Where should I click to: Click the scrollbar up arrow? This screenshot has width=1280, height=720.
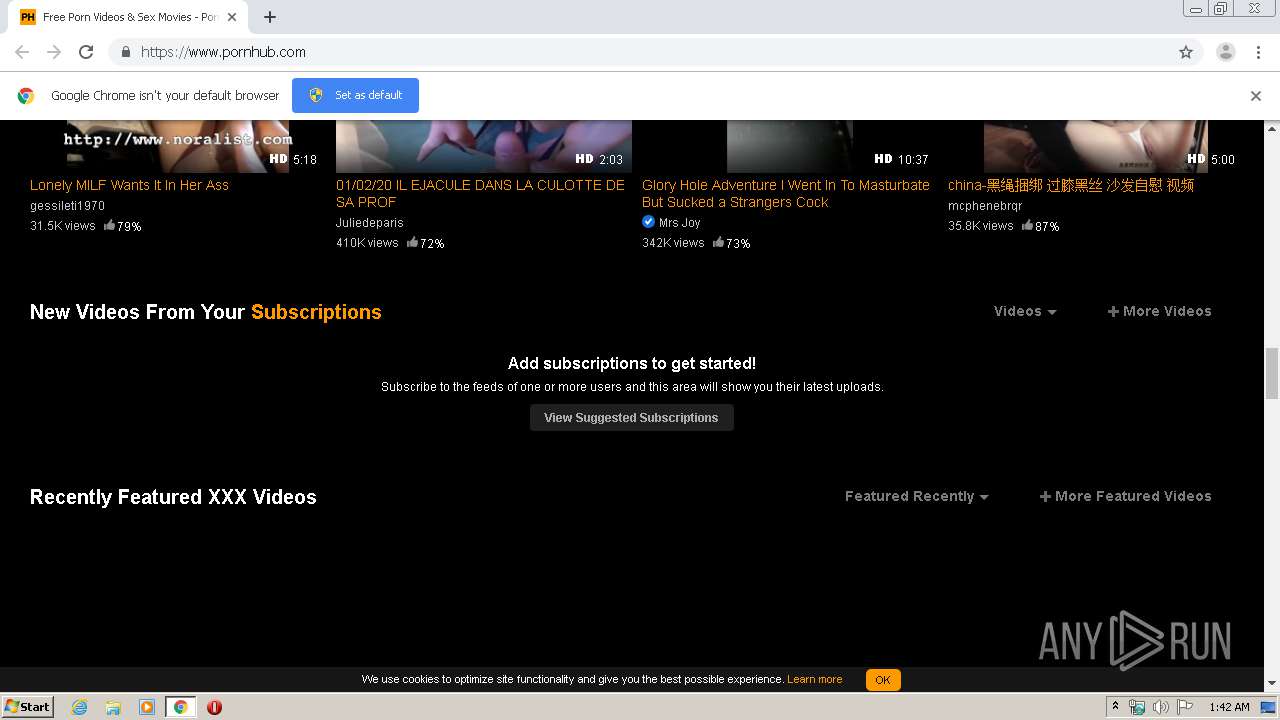1272,128
